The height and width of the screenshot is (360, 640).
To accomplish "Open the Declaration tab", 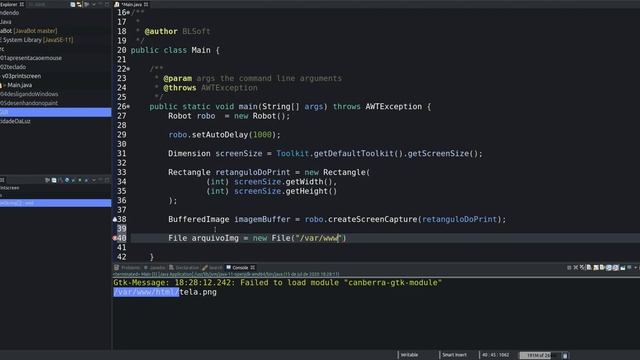I will (184, 268).
